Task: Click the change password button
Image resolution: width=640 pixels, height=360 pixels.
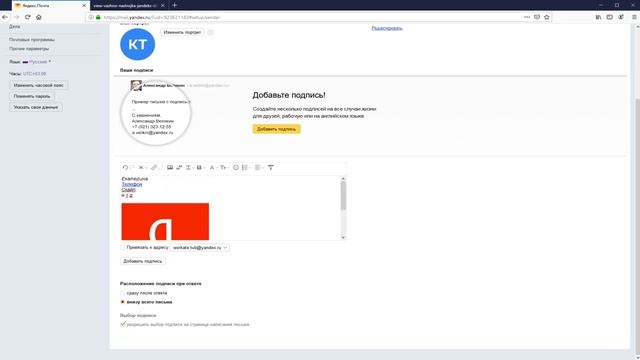Action: point(32,96)
